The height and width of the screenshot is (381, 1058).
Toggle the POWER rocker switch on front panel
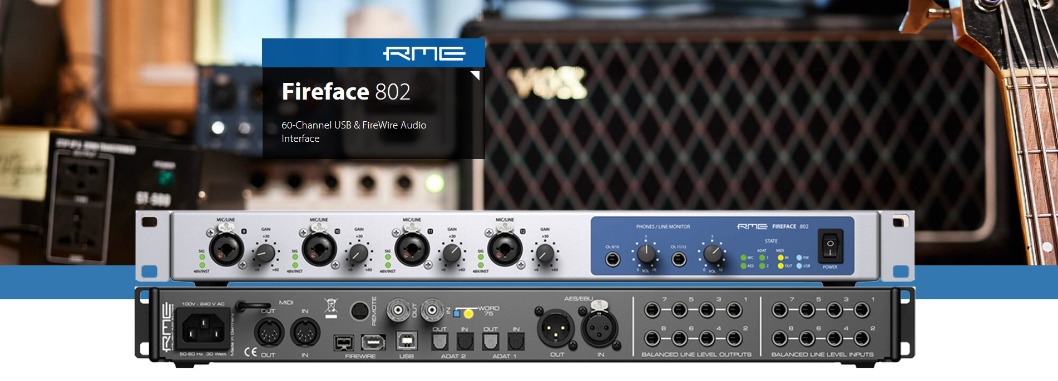pyautogui.click(x=830, y=246)
